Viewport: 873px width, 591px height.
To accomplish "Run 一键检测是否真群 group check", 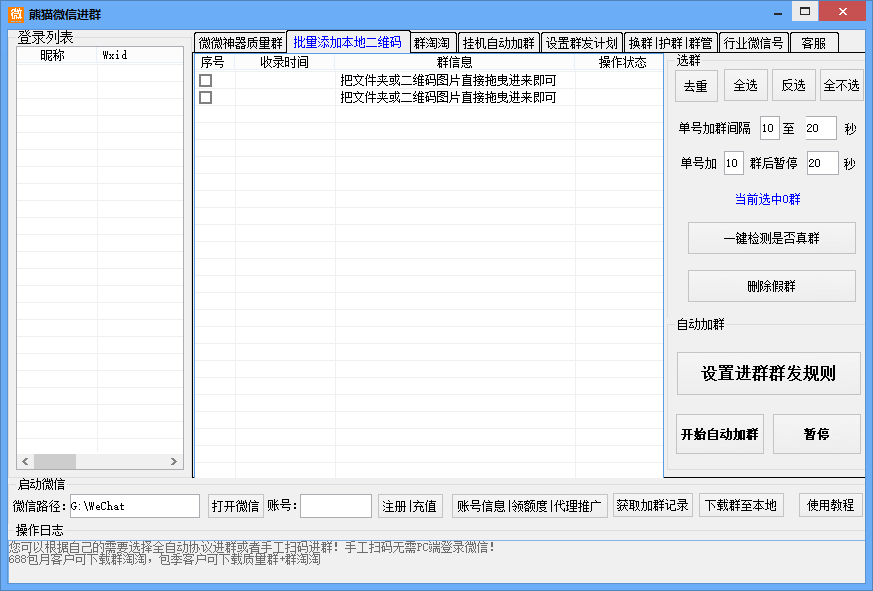I will click(x=771, y=237).
